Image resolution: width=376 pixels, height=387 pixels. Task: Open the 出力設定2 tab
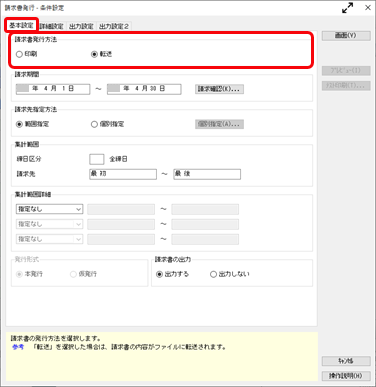114,26
